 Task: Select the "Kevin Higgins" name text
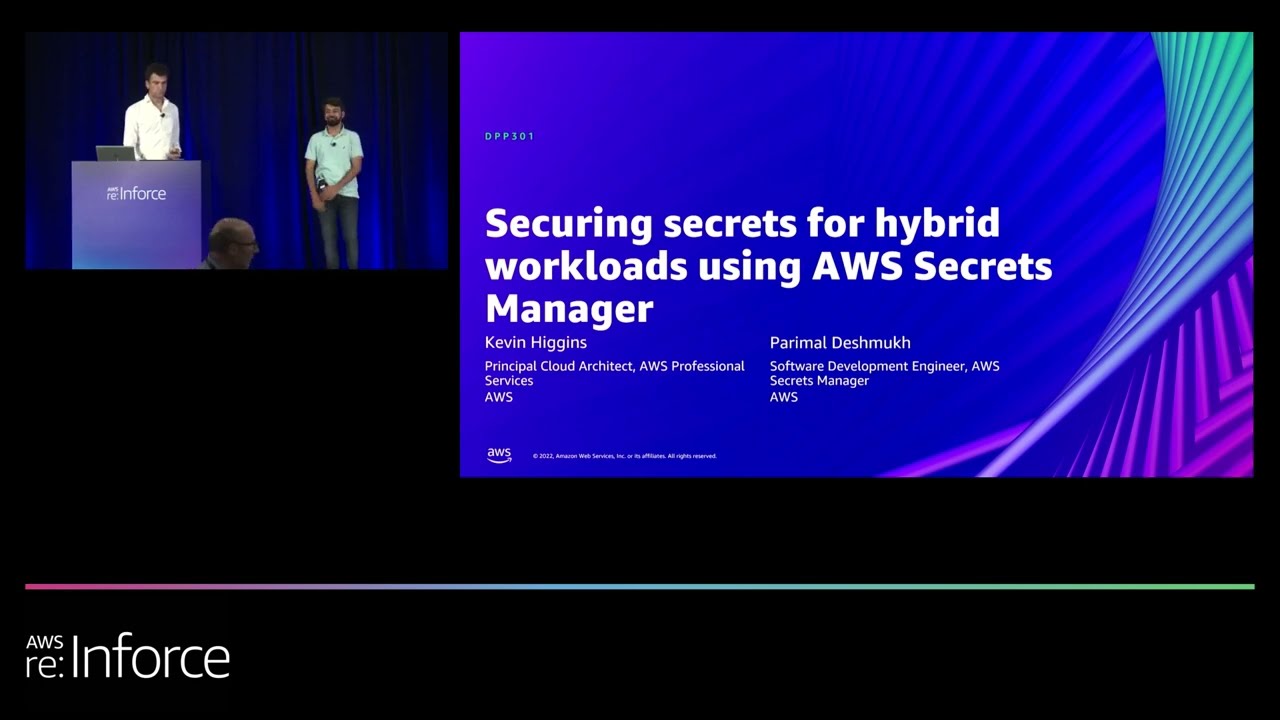click(536, 342)
